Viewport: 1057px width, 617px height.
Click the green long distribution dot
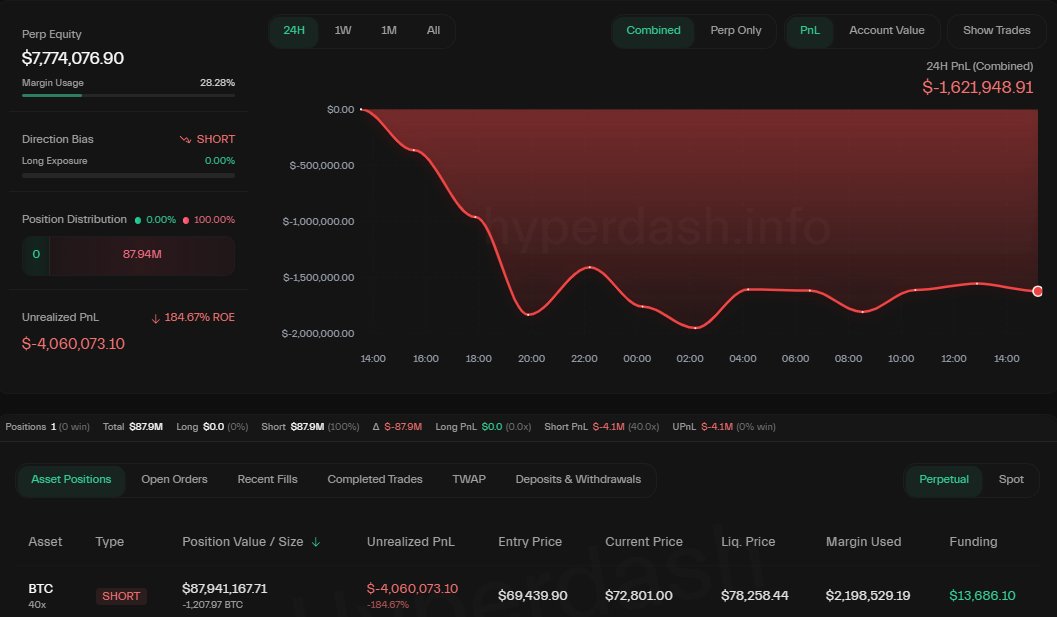pyautogui.click(x=138, y=220)
